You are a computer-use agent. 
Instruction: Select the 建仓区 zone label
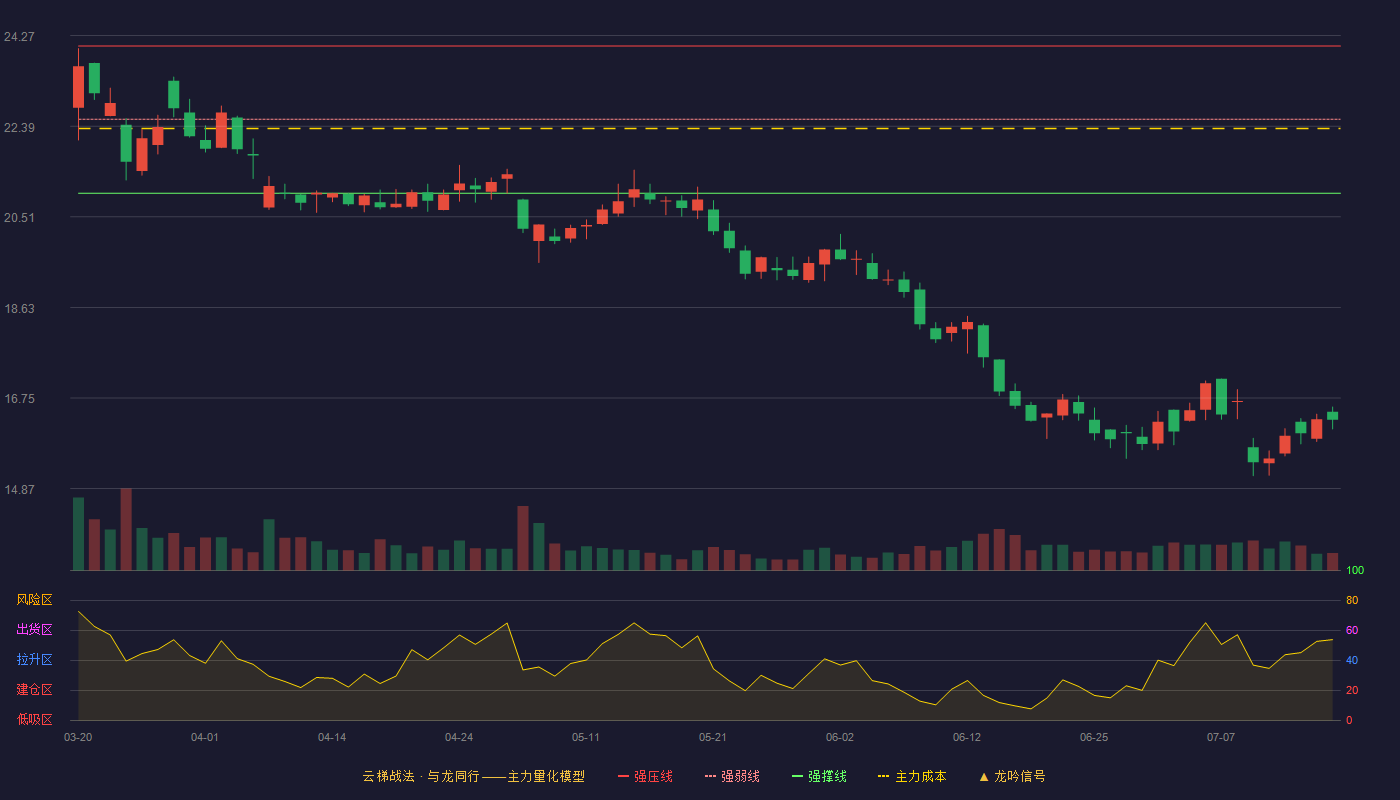(x=34, y=690)
